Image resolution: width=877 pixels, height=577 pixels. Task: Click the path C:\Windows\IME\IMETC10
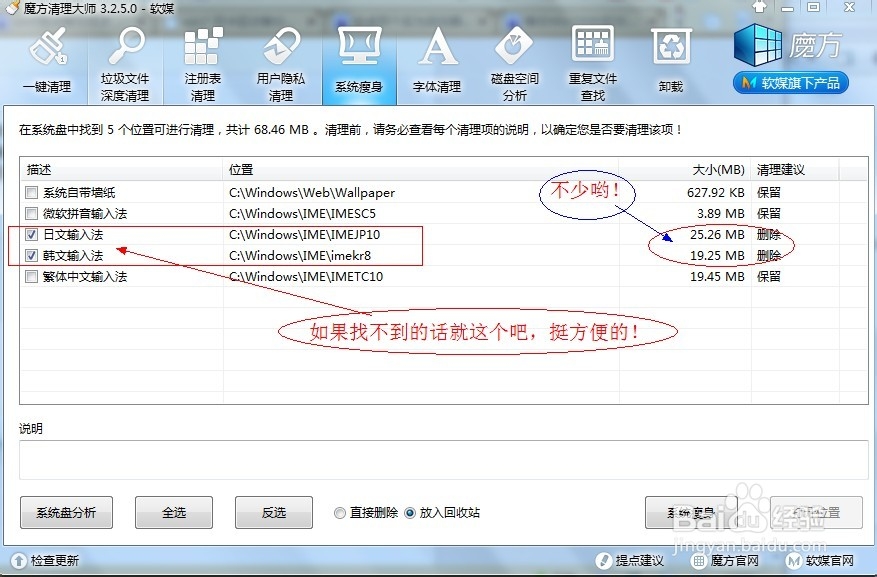[306, 277]
